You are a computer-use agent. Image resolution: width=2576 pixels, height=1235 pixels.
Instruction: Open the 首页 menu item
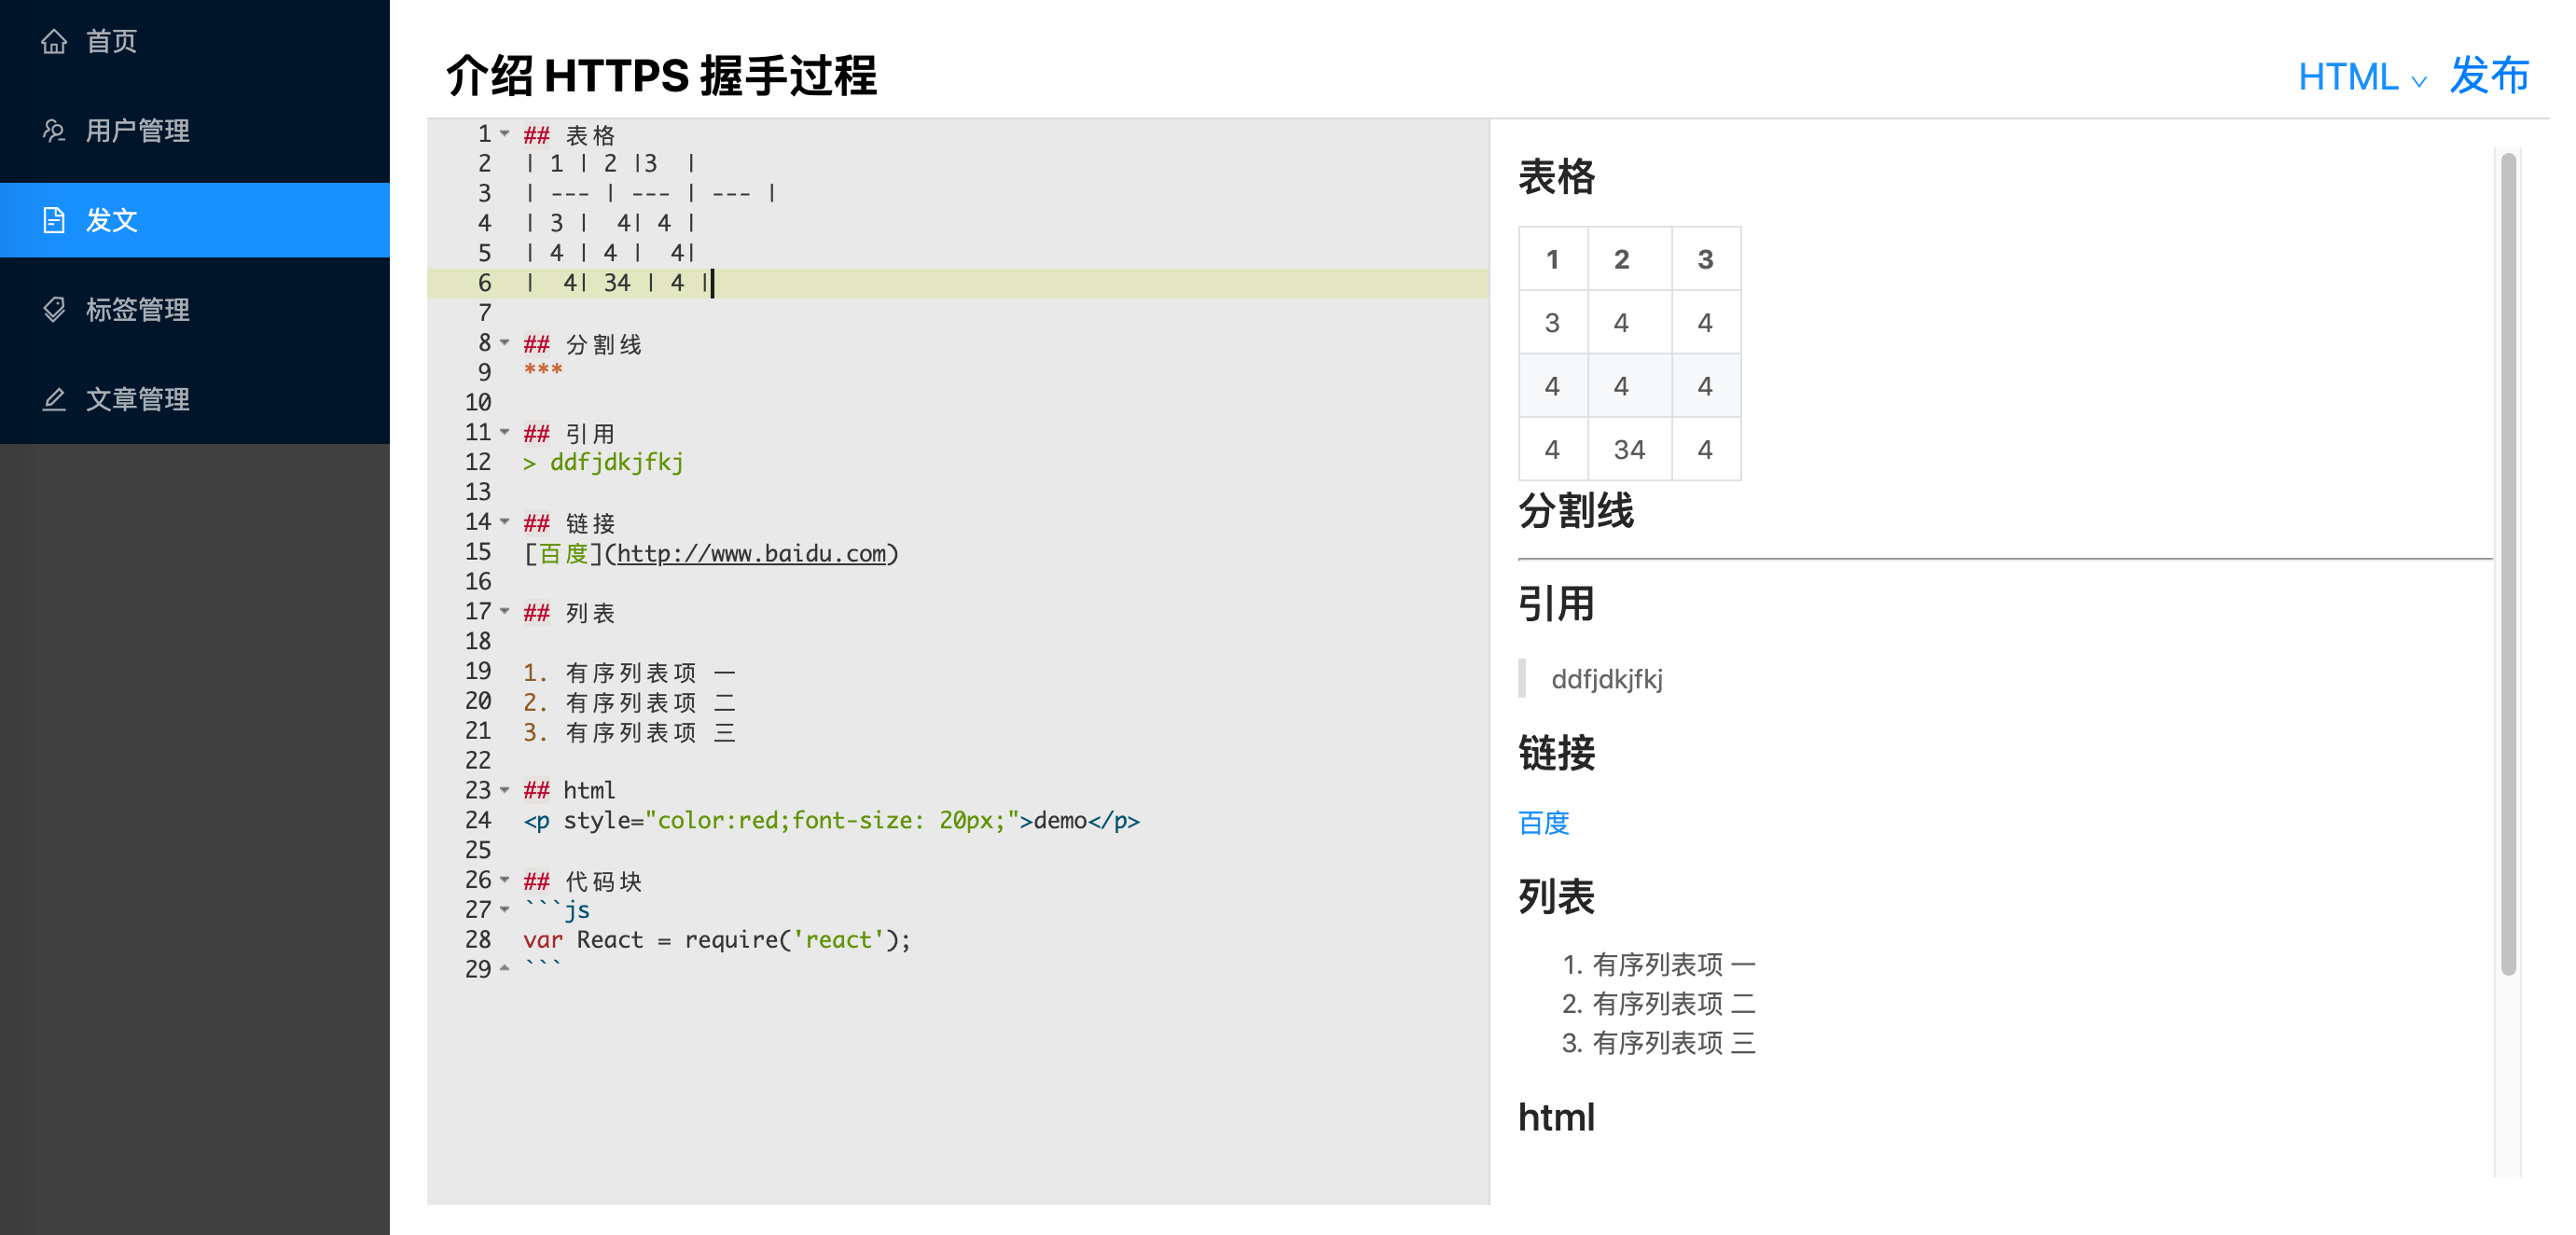pyautogui.click(x=111, y=41)
